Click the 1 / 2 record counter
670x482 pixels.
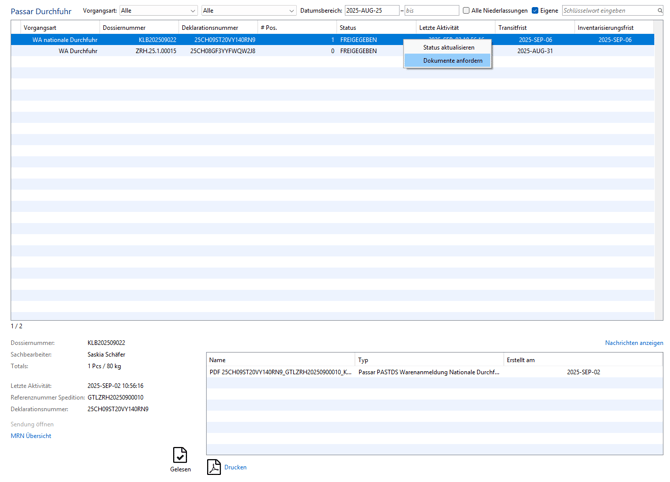(x=16, y=326)
